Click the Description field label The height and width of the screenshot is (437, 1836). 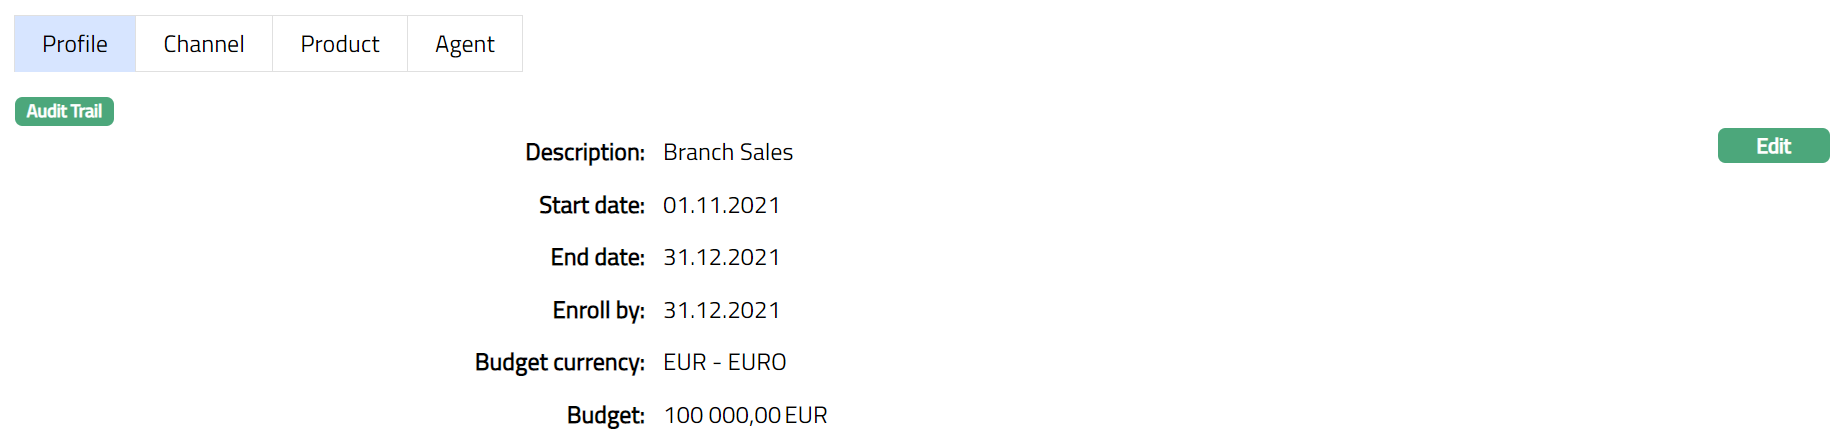point(585,152)
